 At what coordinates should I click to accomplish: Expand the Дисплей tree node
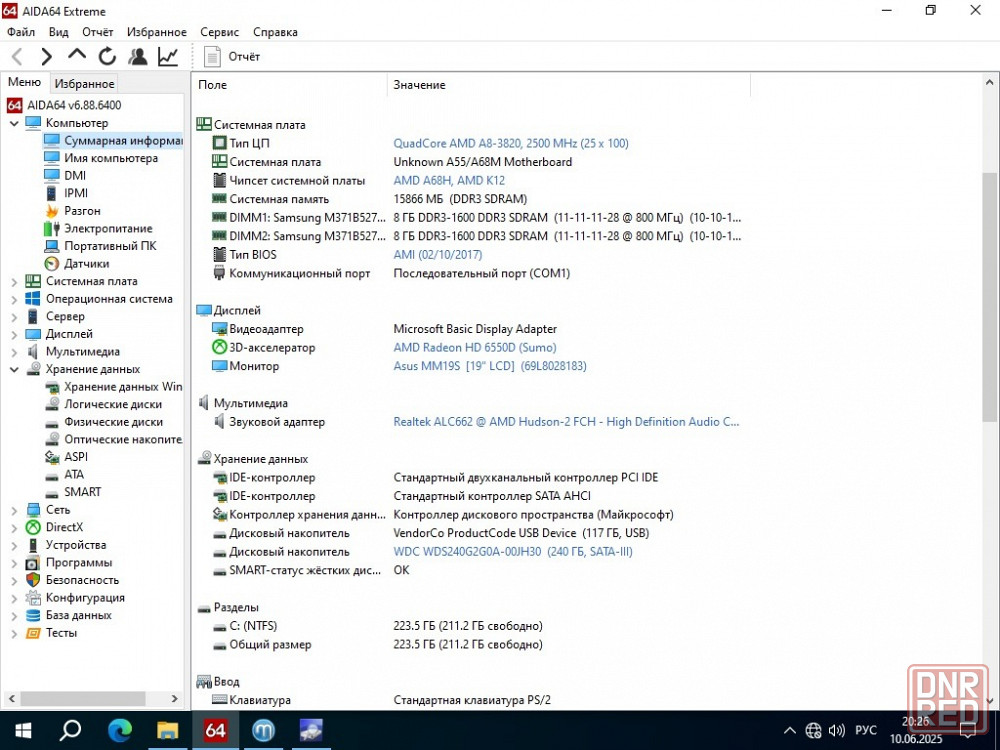coord(14,334)
